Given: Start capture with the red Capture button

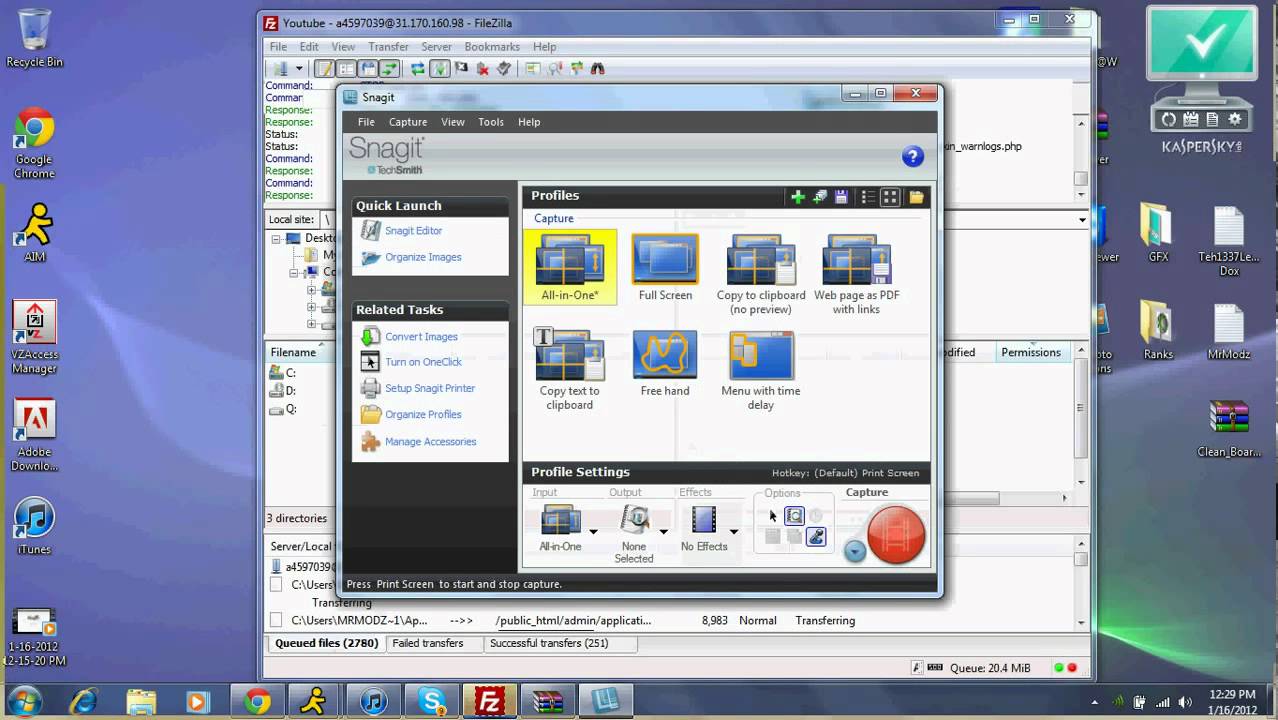Looking at the screenshot, I should (x=896, y=534).
